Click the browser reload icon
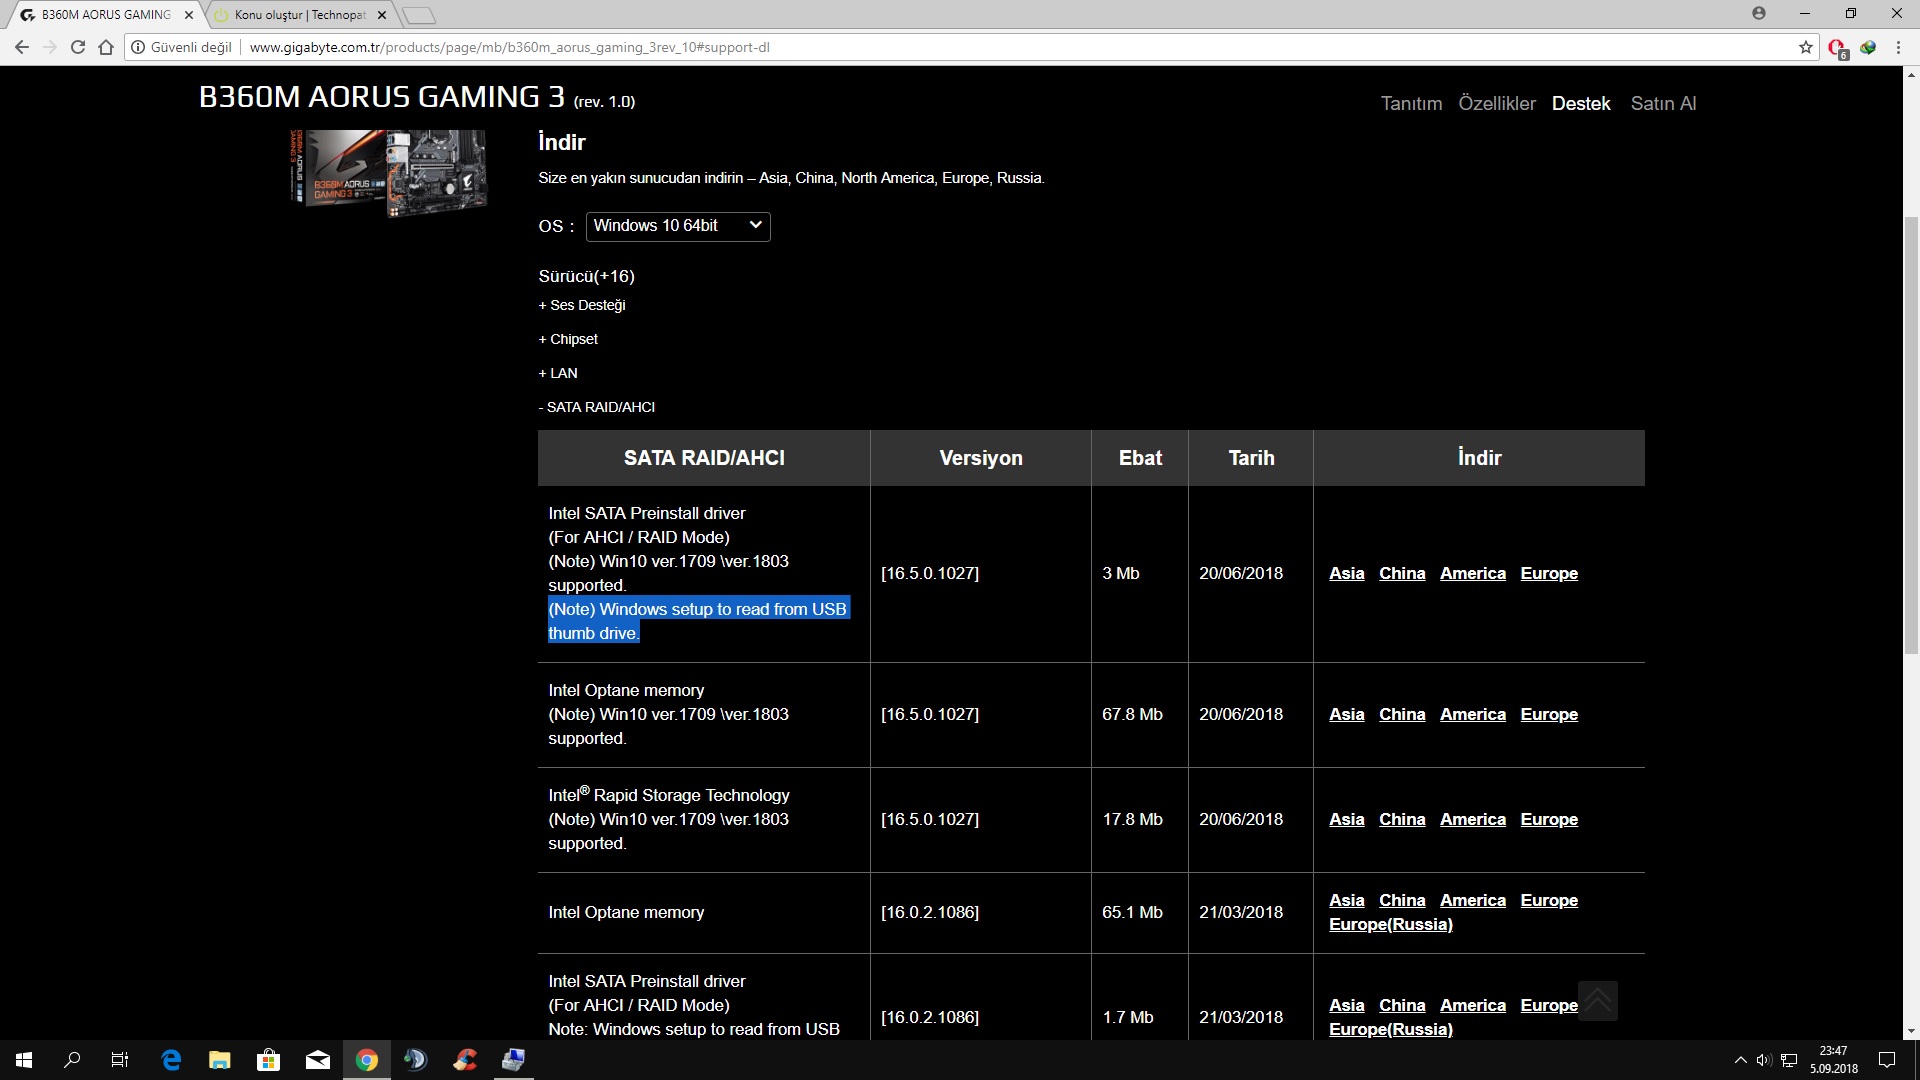1920x1080 pixels. [x=78, y=47]
